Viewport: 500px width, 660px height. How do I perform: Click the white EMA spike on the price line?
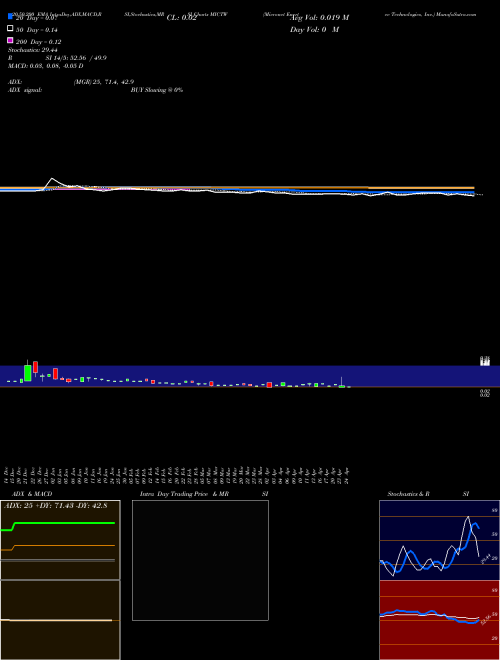(53, 180)
